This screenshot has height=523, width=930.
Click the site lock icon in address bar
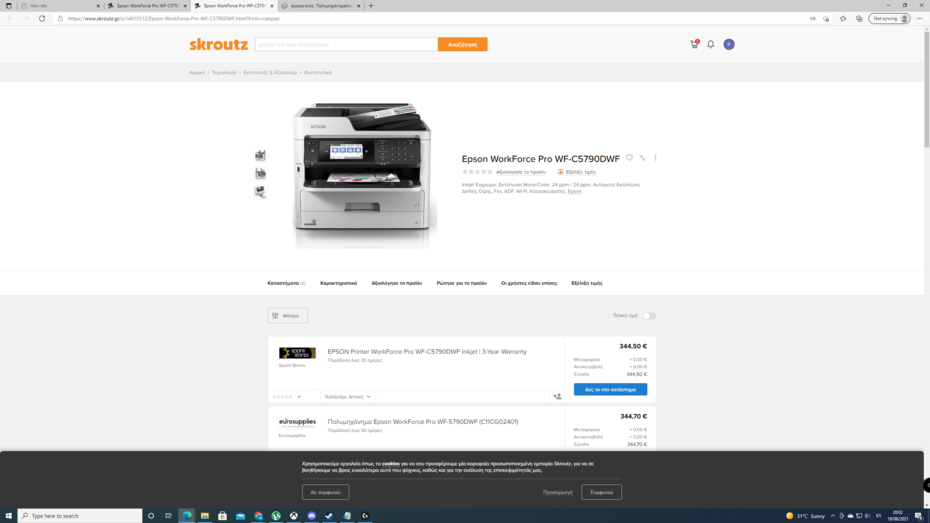point(60,18)
